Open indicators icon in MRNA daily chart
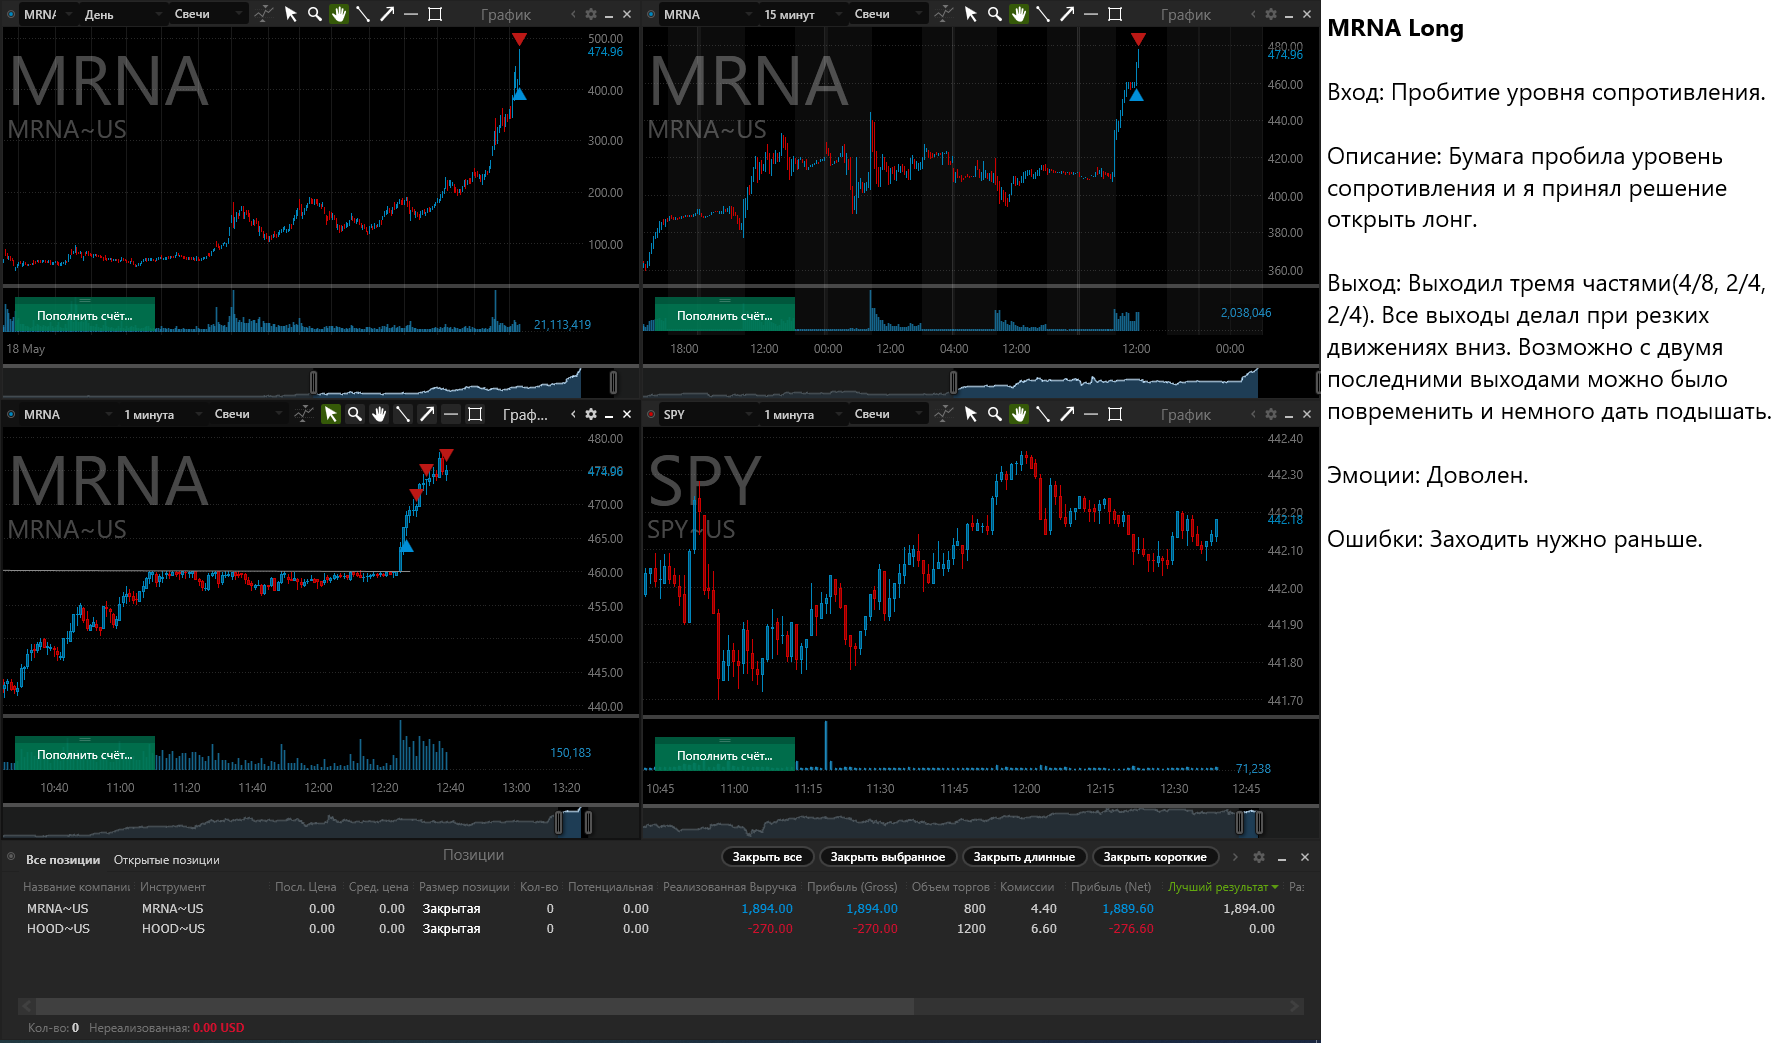 coord(263,14)
